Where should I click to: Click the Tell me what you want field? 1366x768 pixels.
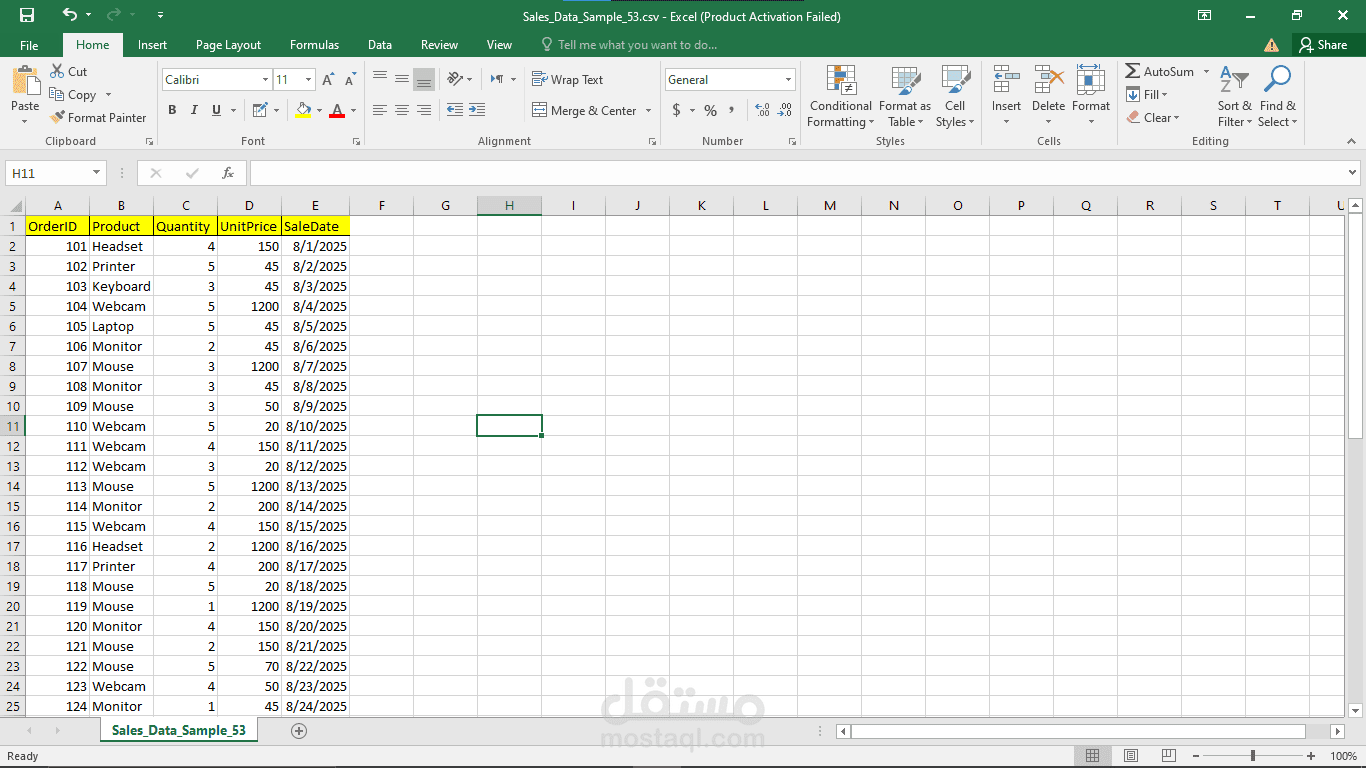(629, 45)
